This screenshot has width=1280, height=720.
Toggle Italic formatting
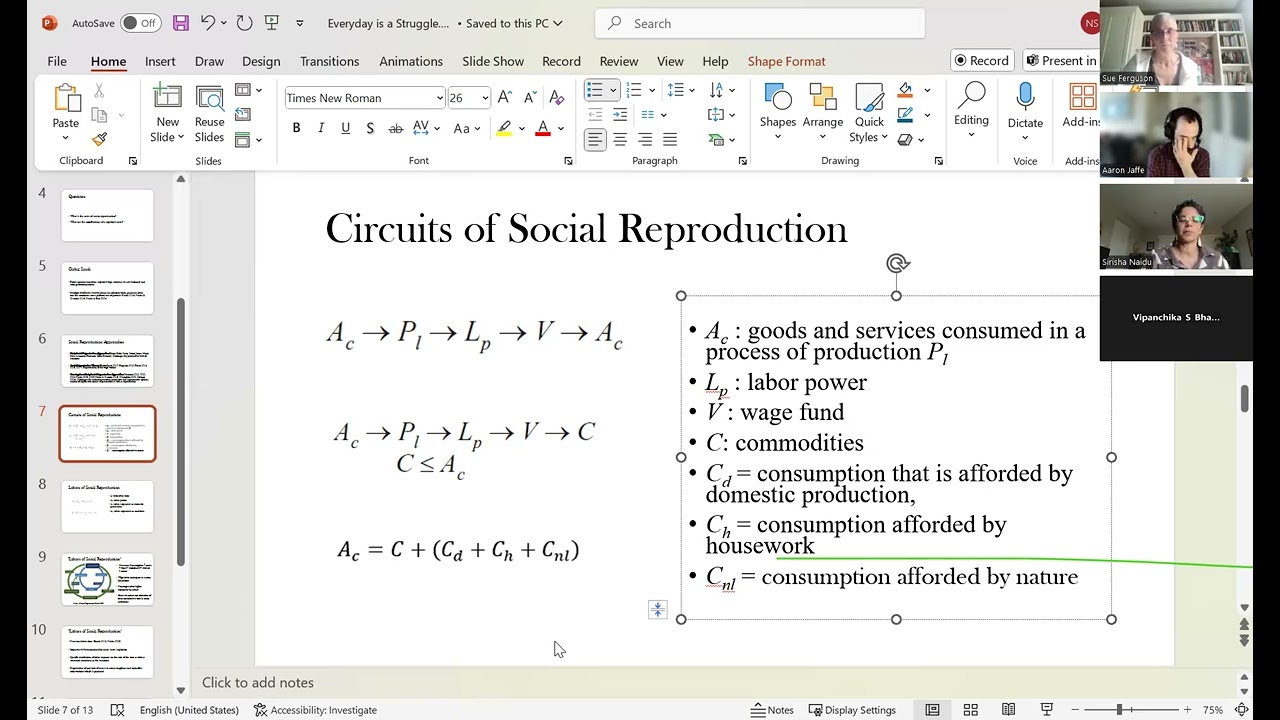pos(321,128)
